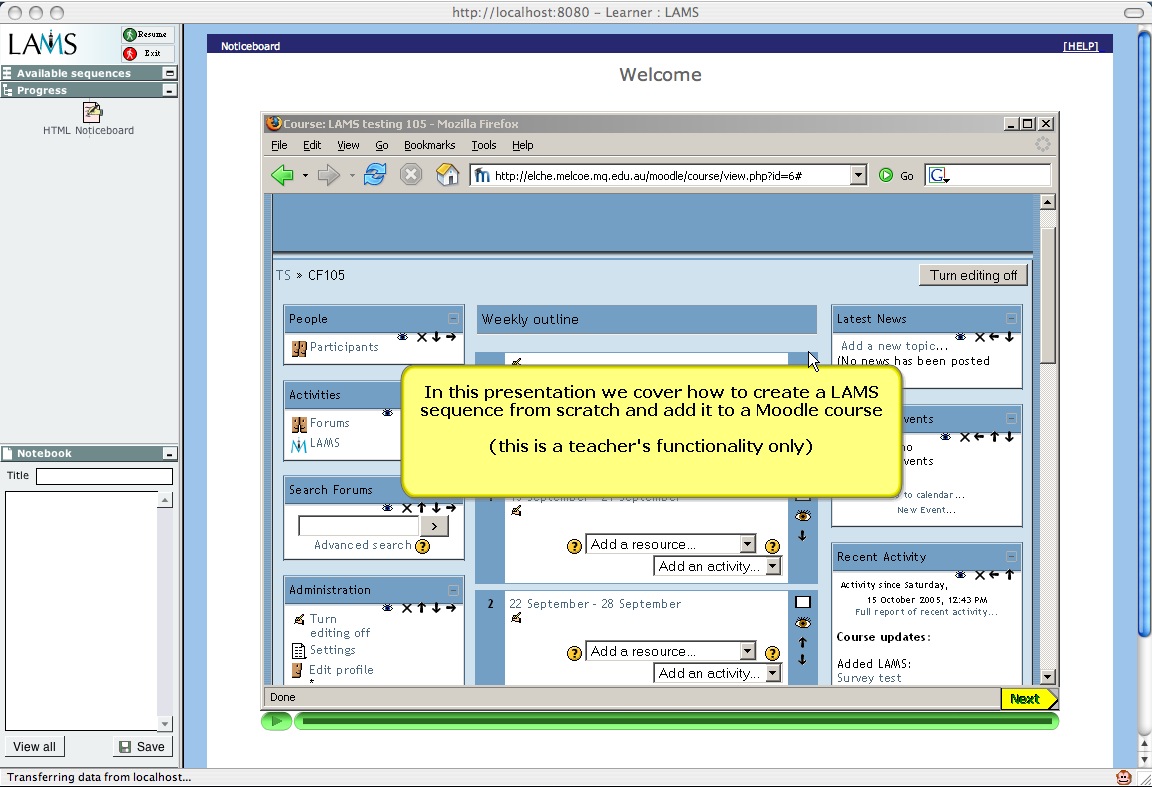Open the Tools menu
This screenshot has height=787, width=1152.
pyautogui.click(x=484, y=145)
